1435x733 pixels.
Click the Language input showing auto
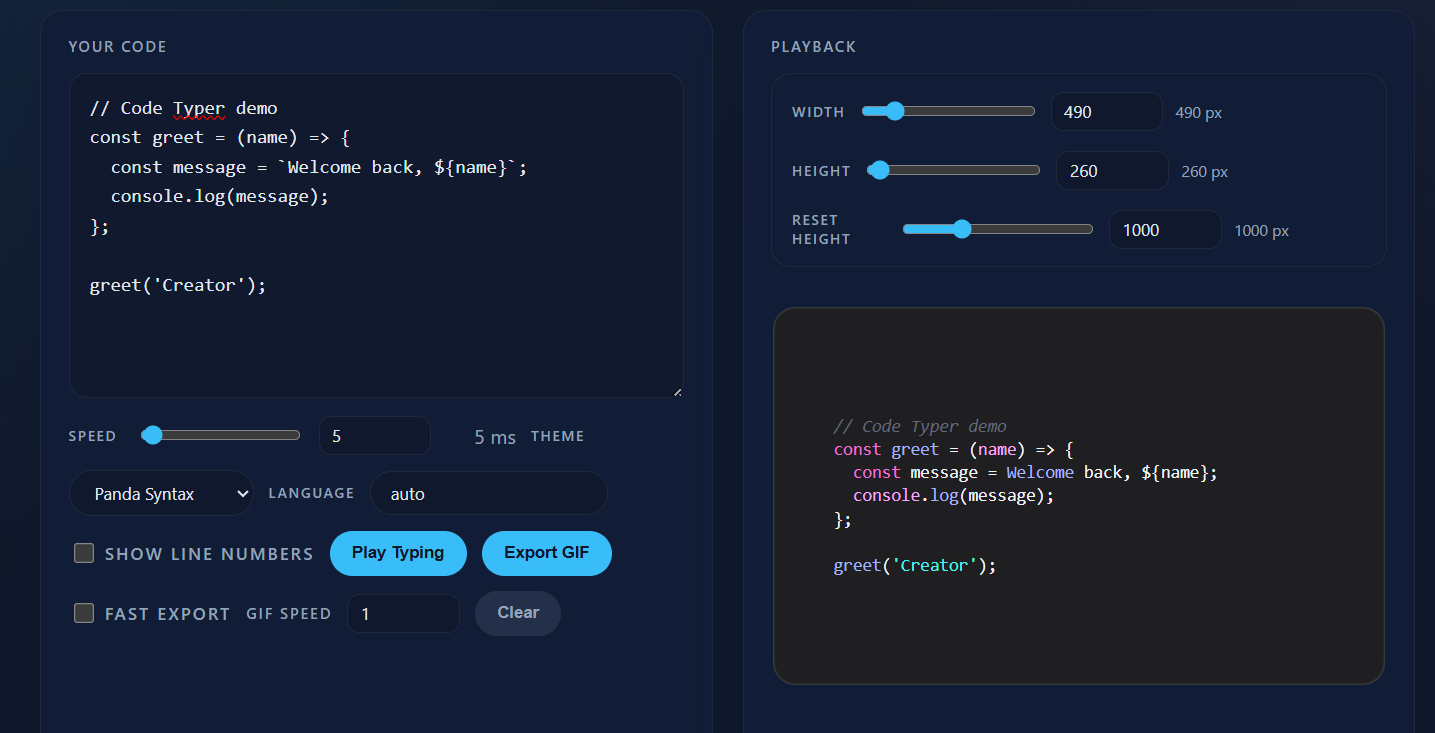click(x=488, y=494)
